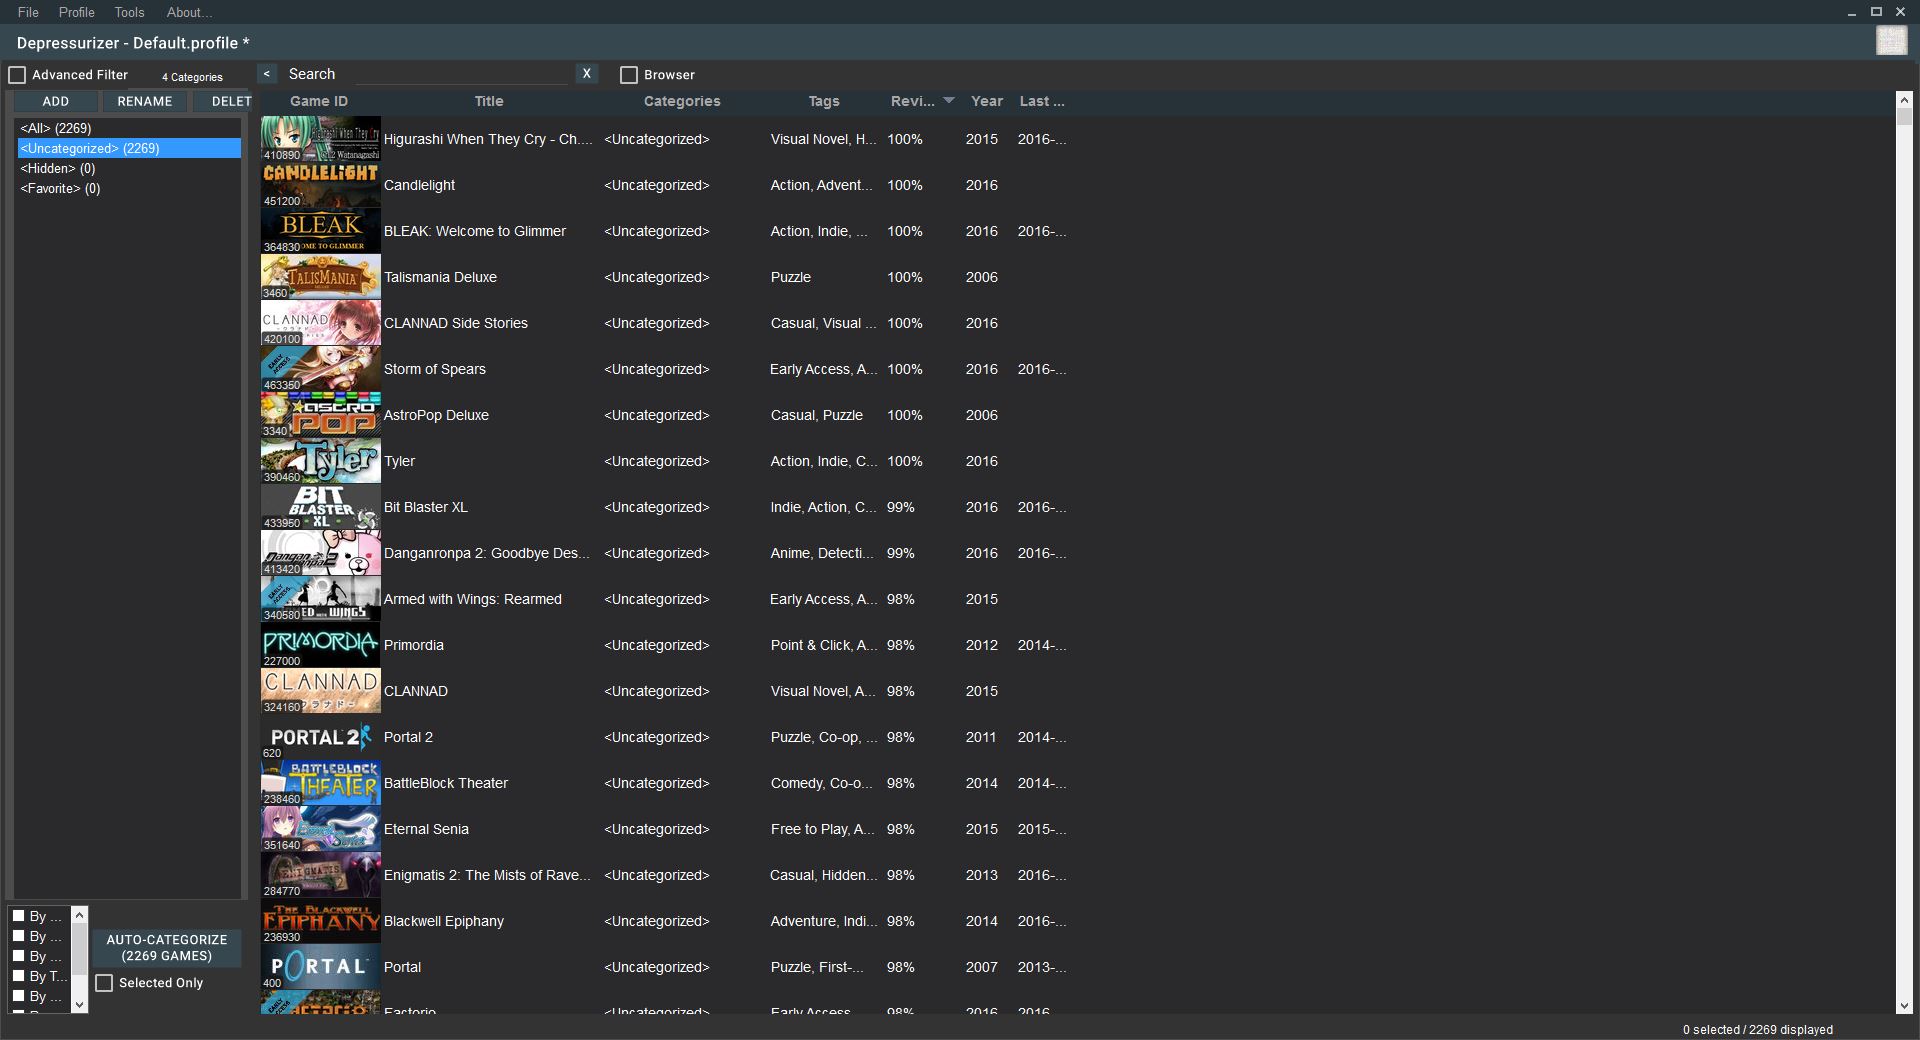Select the Portal 2 game banner
Viewport: 1920px width, 1040px height.
320,737
